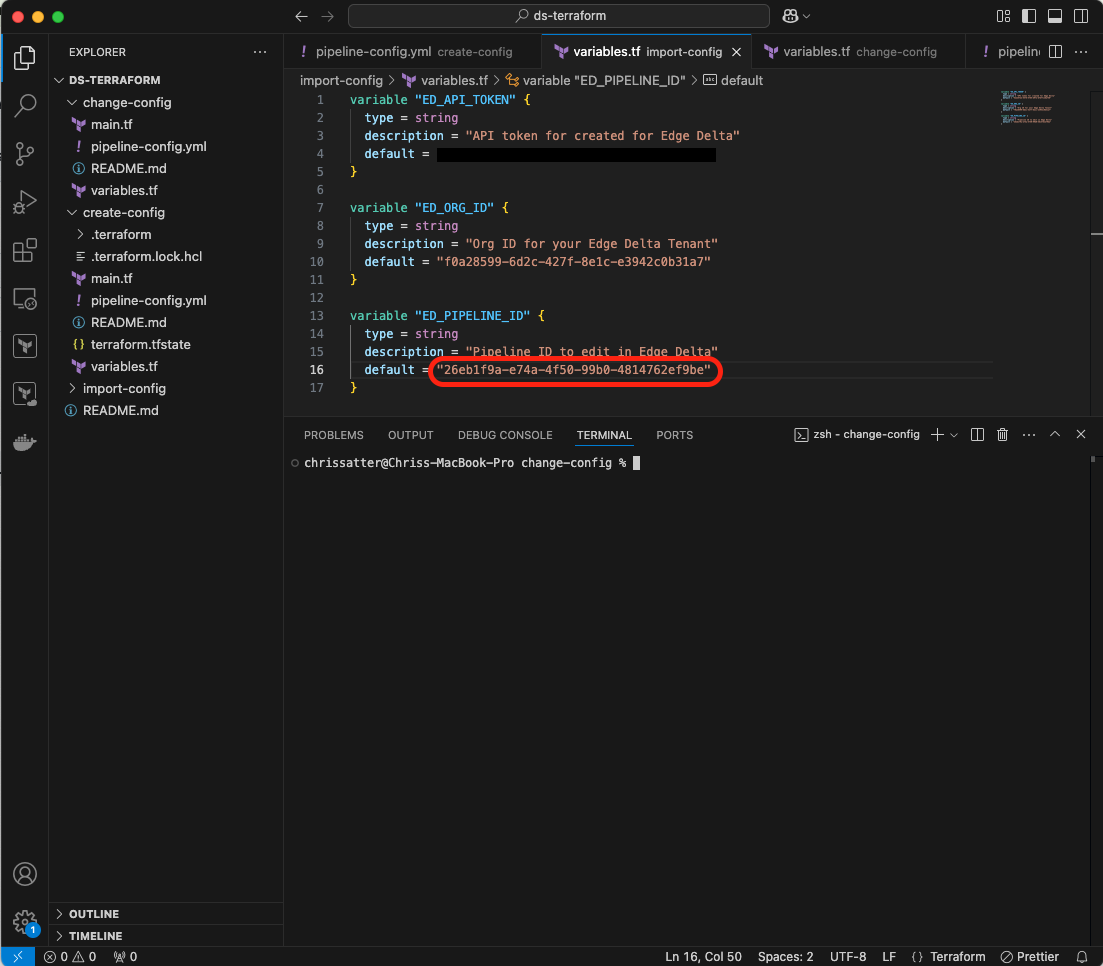Delete terminal with the trash icon
The width and height of the screenshot is (1103, 966).
(1002, 435)
